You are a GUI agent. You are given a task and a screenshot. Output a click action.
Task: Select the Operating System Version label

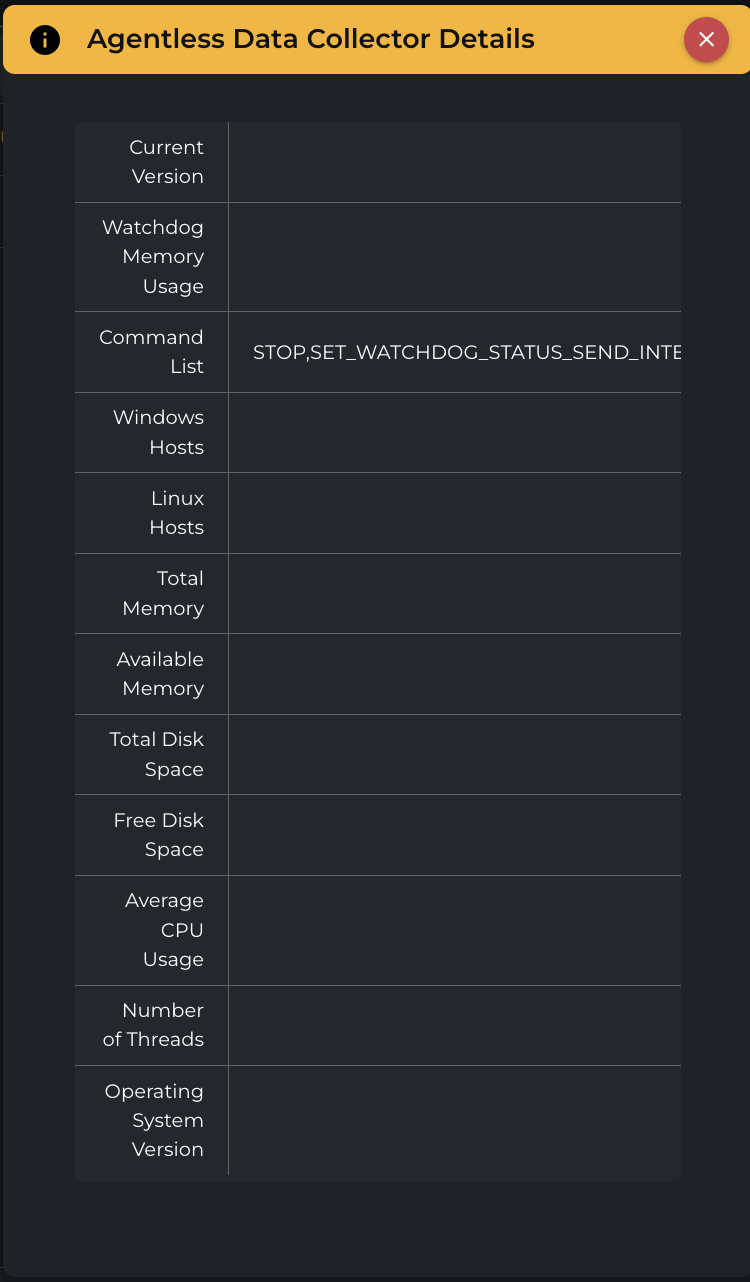(x=154, y=1120)
